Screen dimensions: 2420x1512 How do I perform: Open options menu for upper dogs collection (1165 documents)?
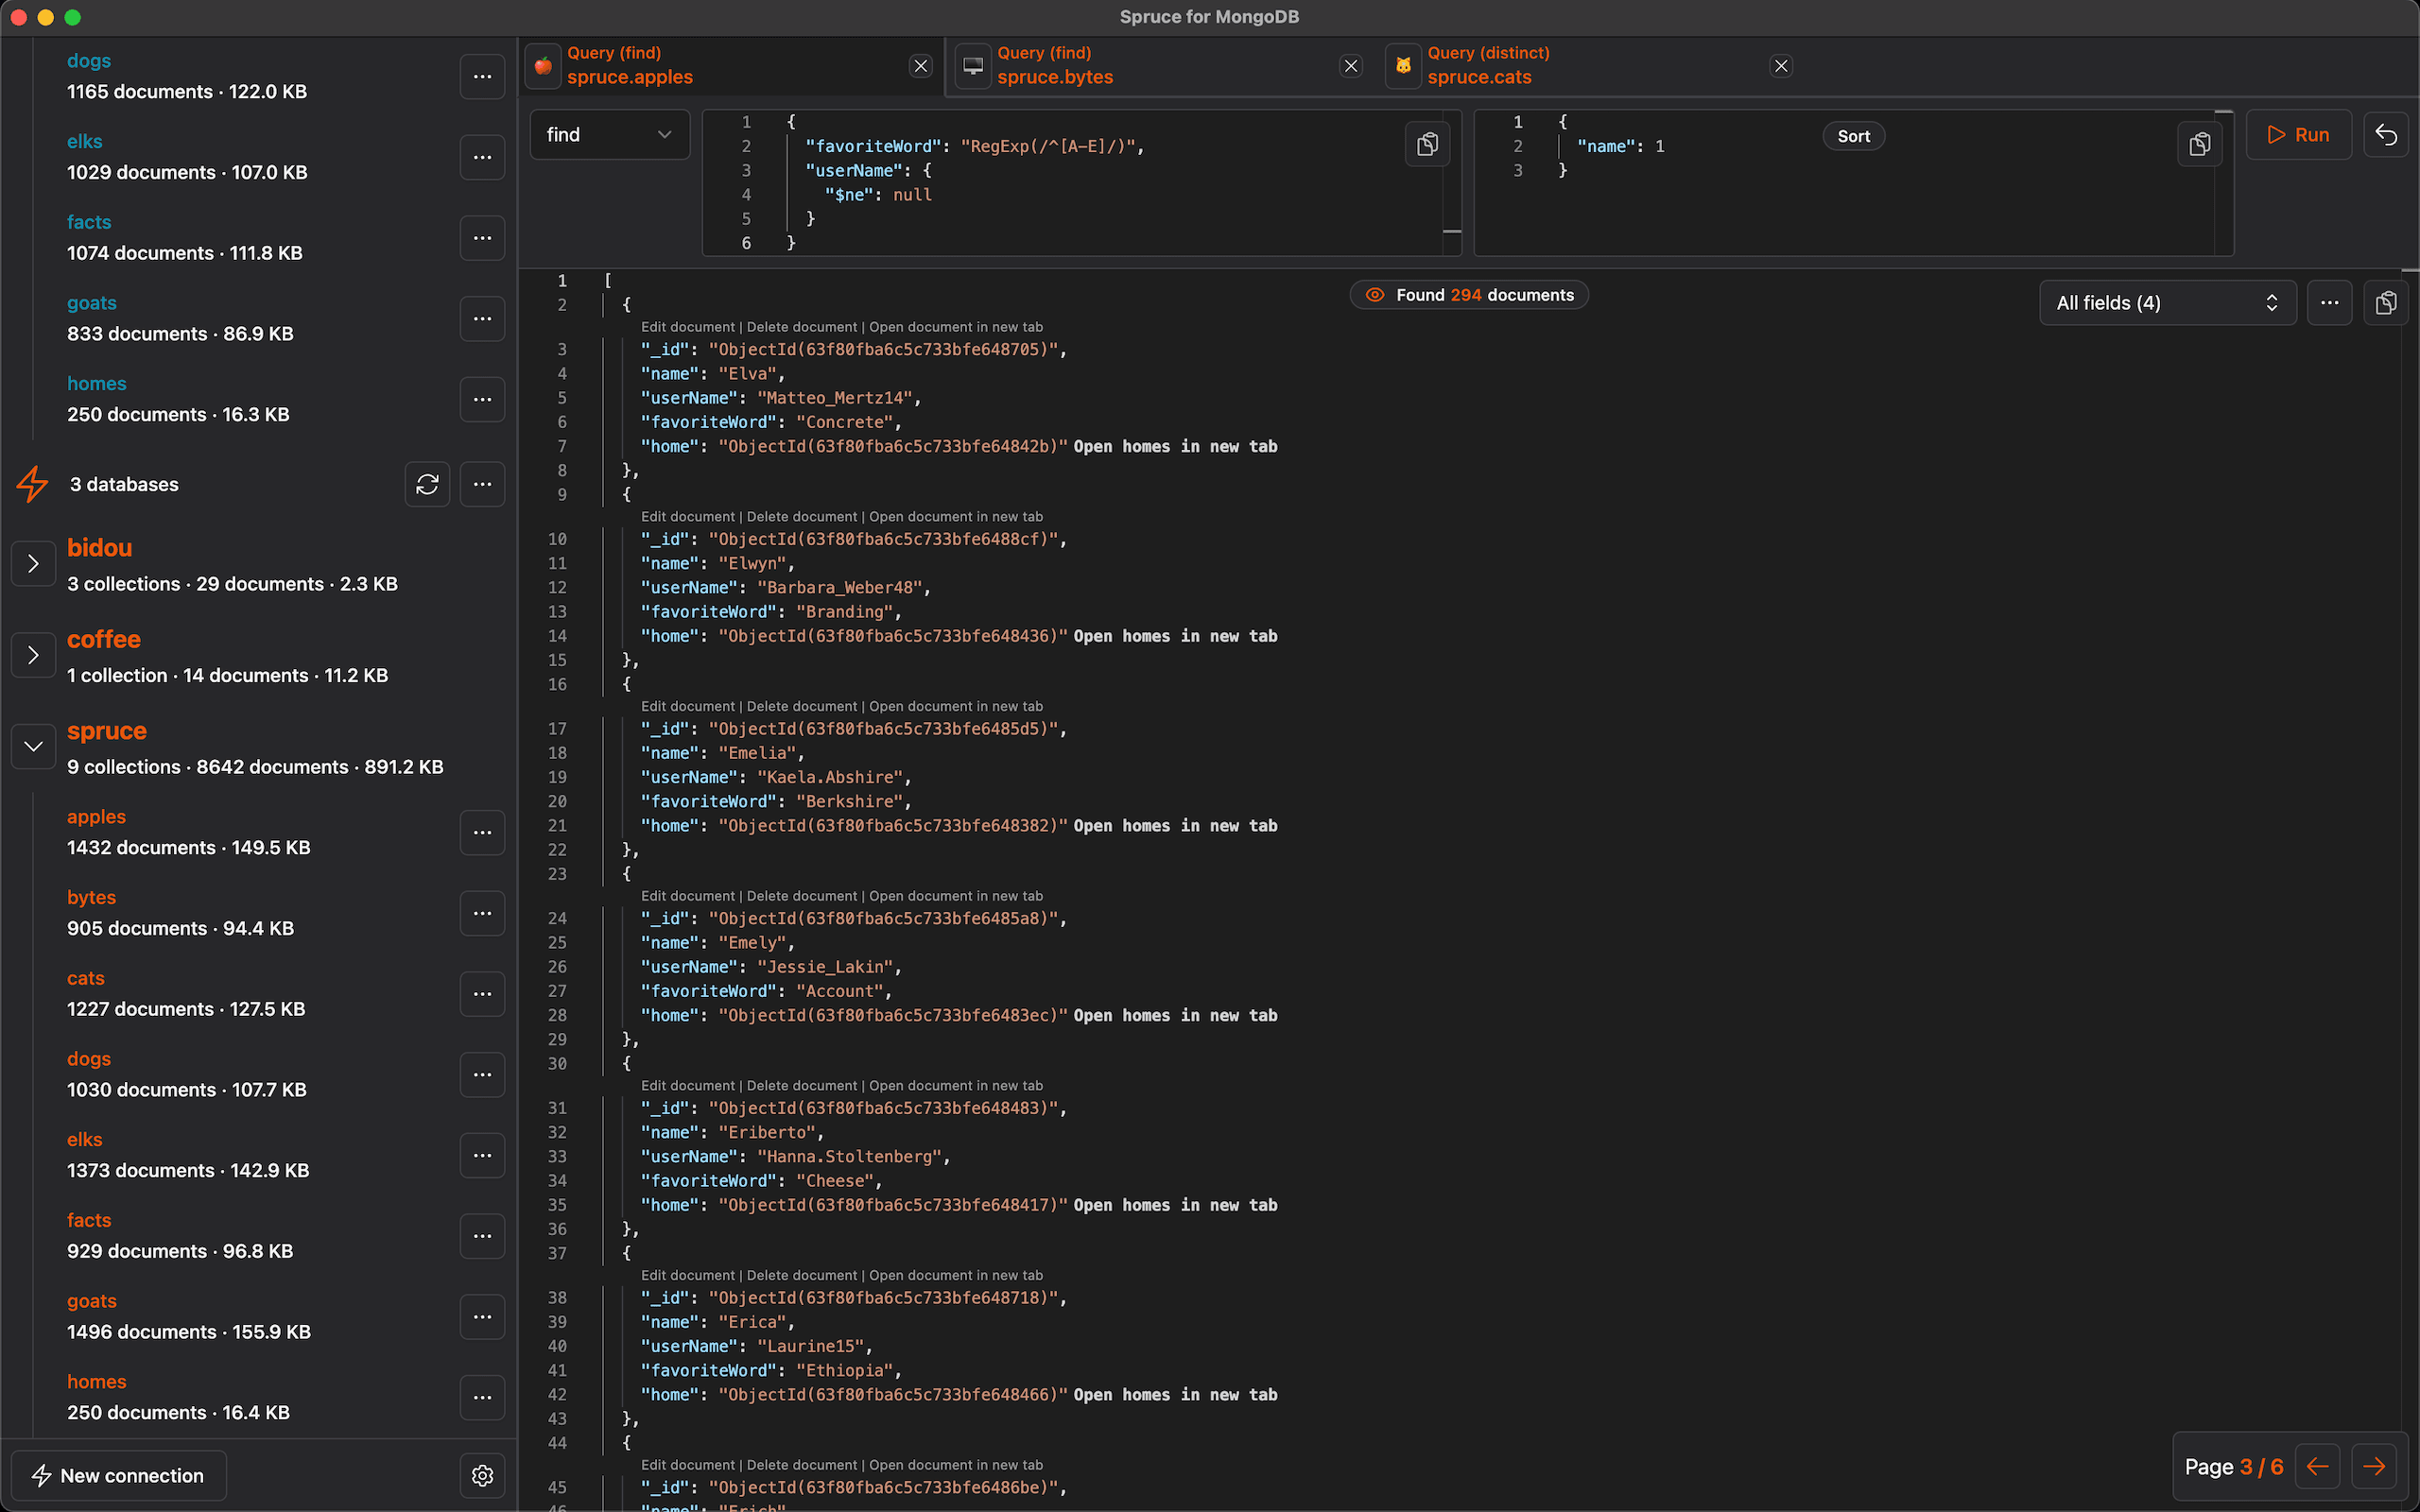pos(482,76)
